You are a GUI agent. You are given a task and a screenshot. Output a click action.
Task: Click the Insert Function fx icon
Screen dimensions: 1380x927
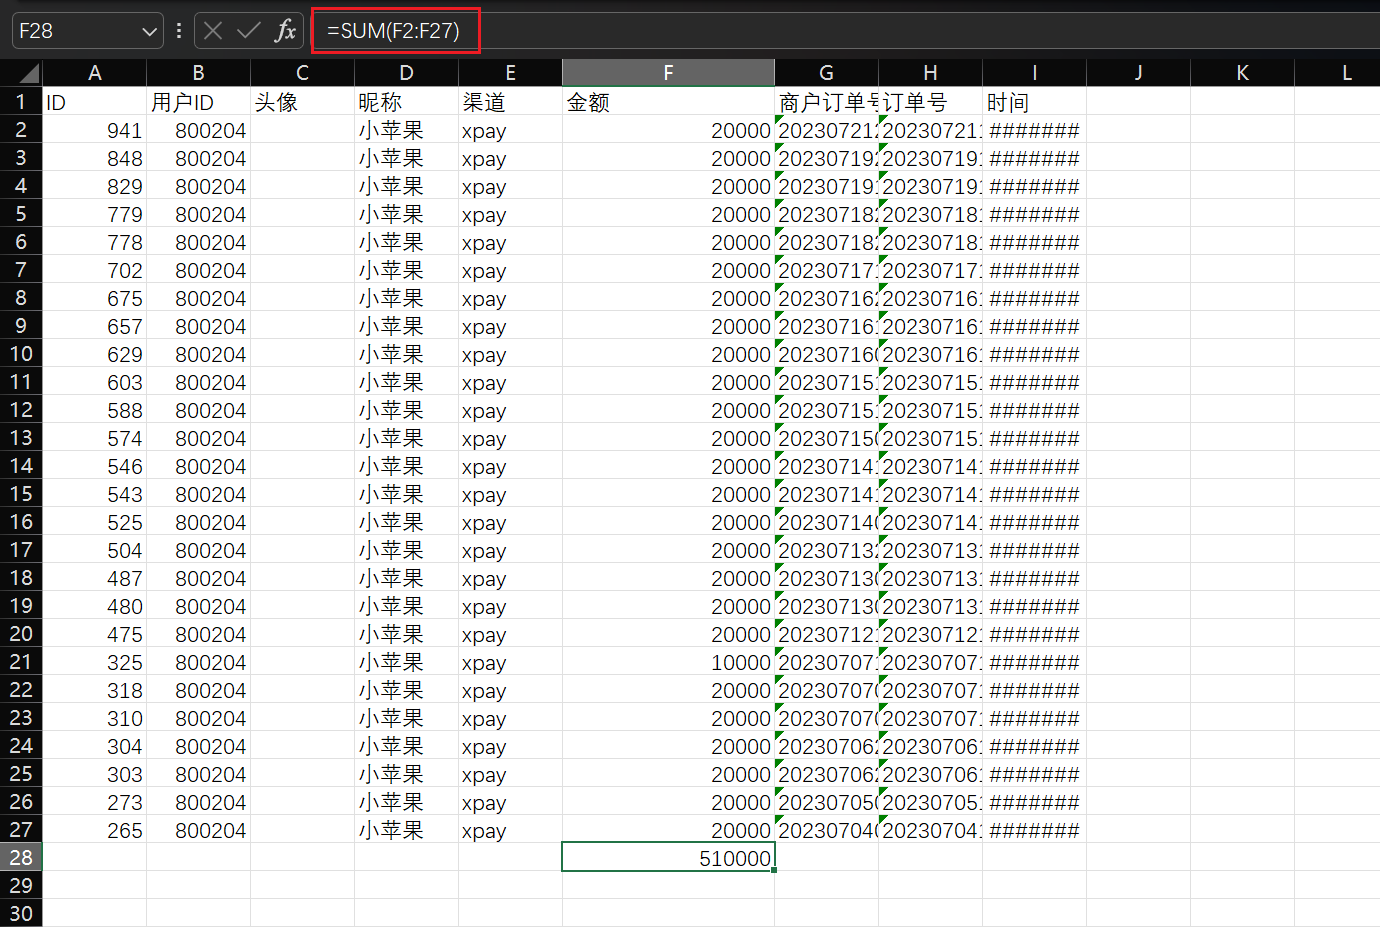pyautogui.click(x=285, y=31)
